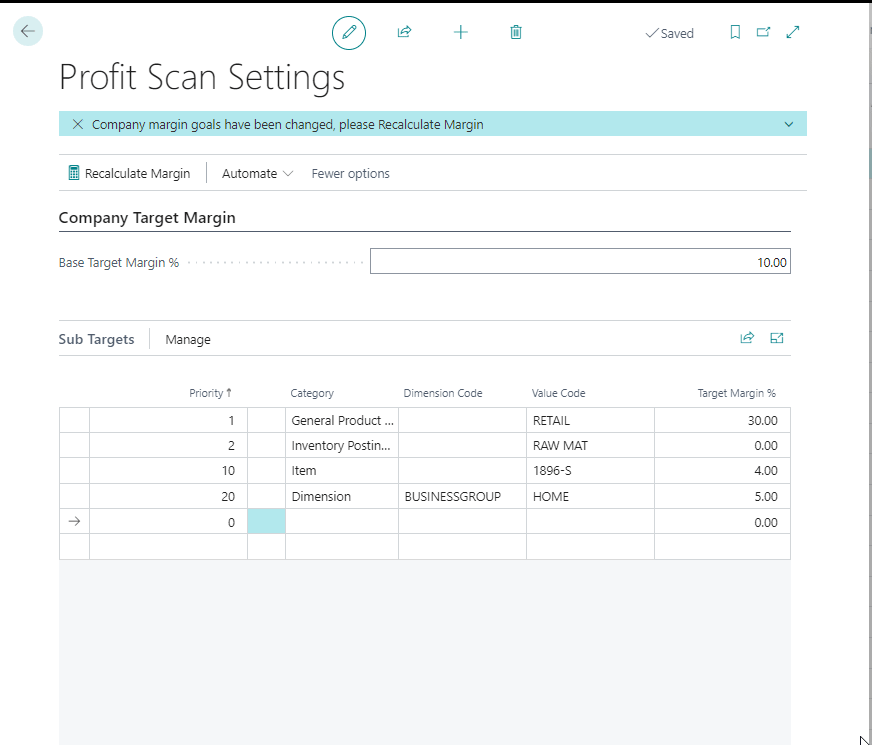Share the Sub Targets list icon
Image resolution: width=872 pixels, height=745 pixels.
pos(747,338)
